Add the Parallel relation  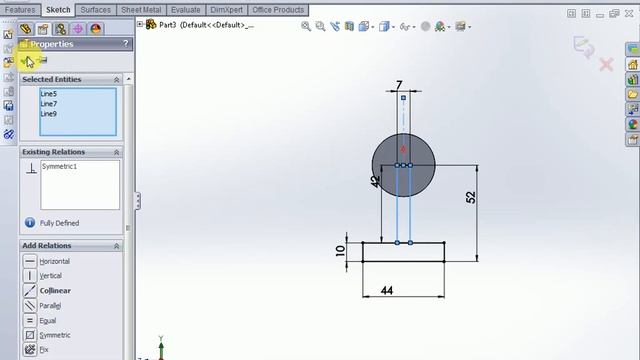coord(42,306)
